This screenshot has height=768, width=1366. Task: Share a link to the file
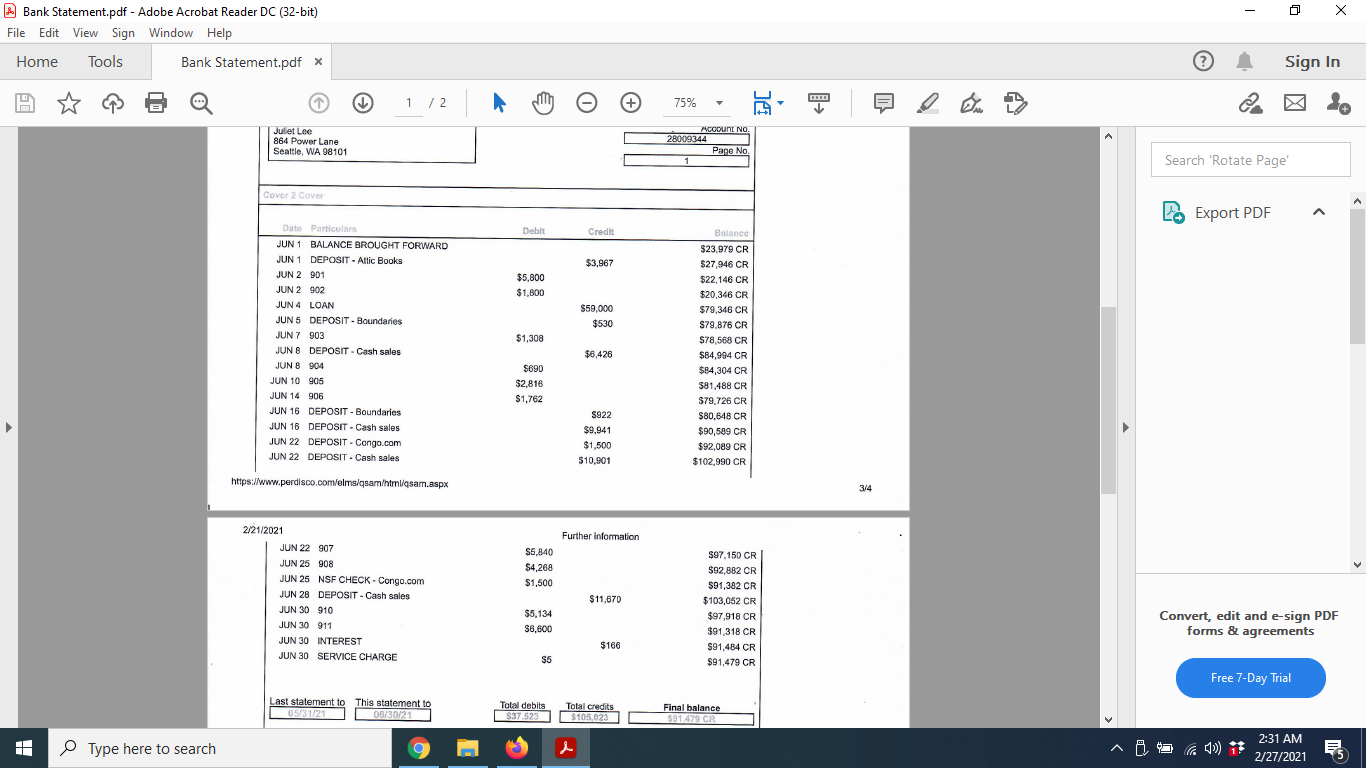click(1250, 103)
